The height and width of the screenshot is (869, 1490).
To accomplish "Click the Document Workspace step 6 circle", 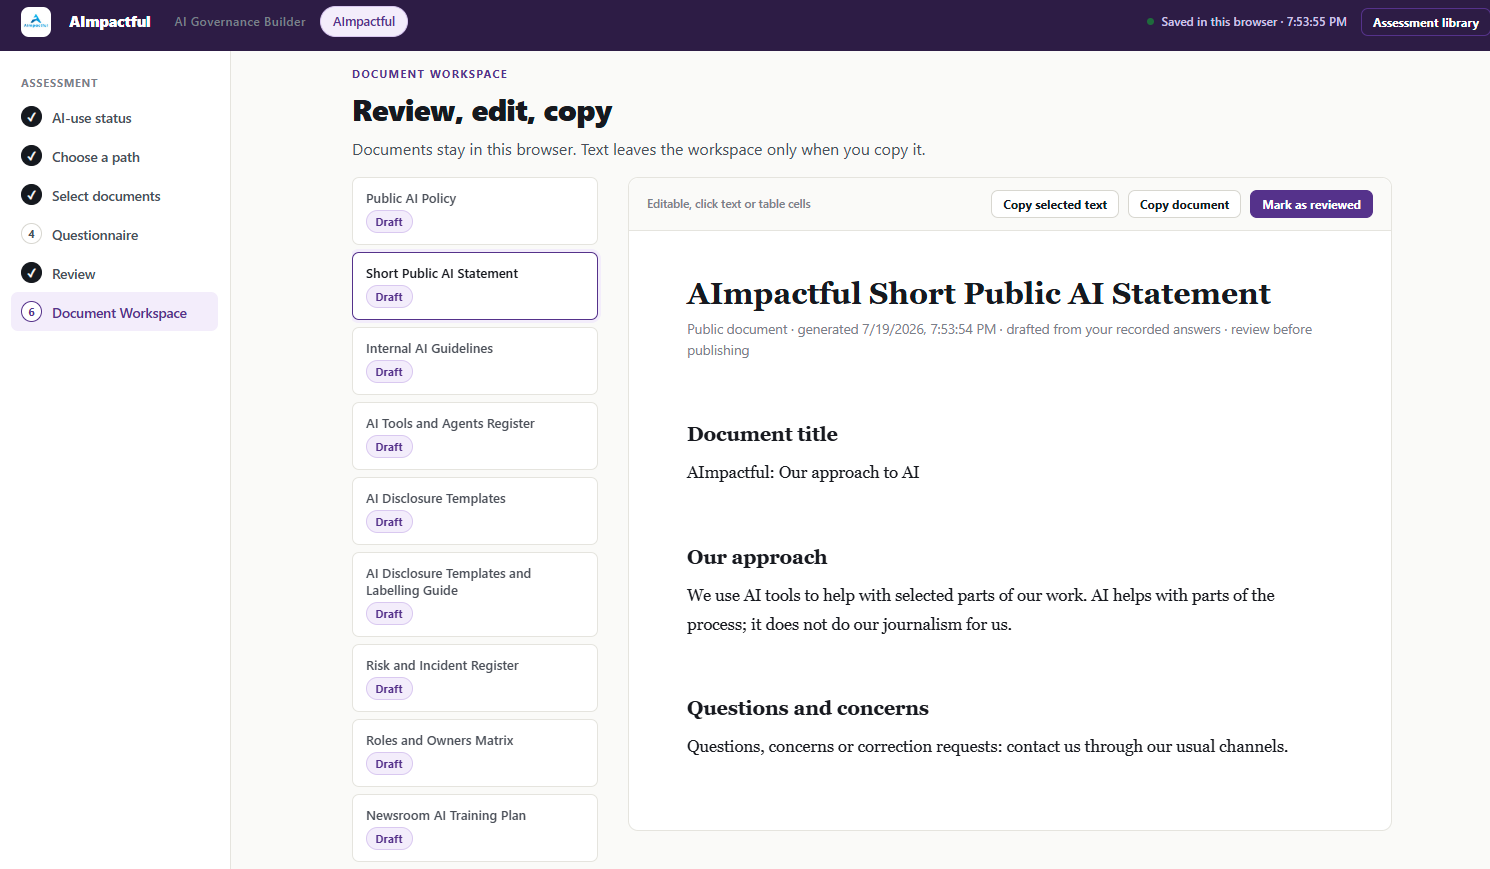I will (32, 312).
